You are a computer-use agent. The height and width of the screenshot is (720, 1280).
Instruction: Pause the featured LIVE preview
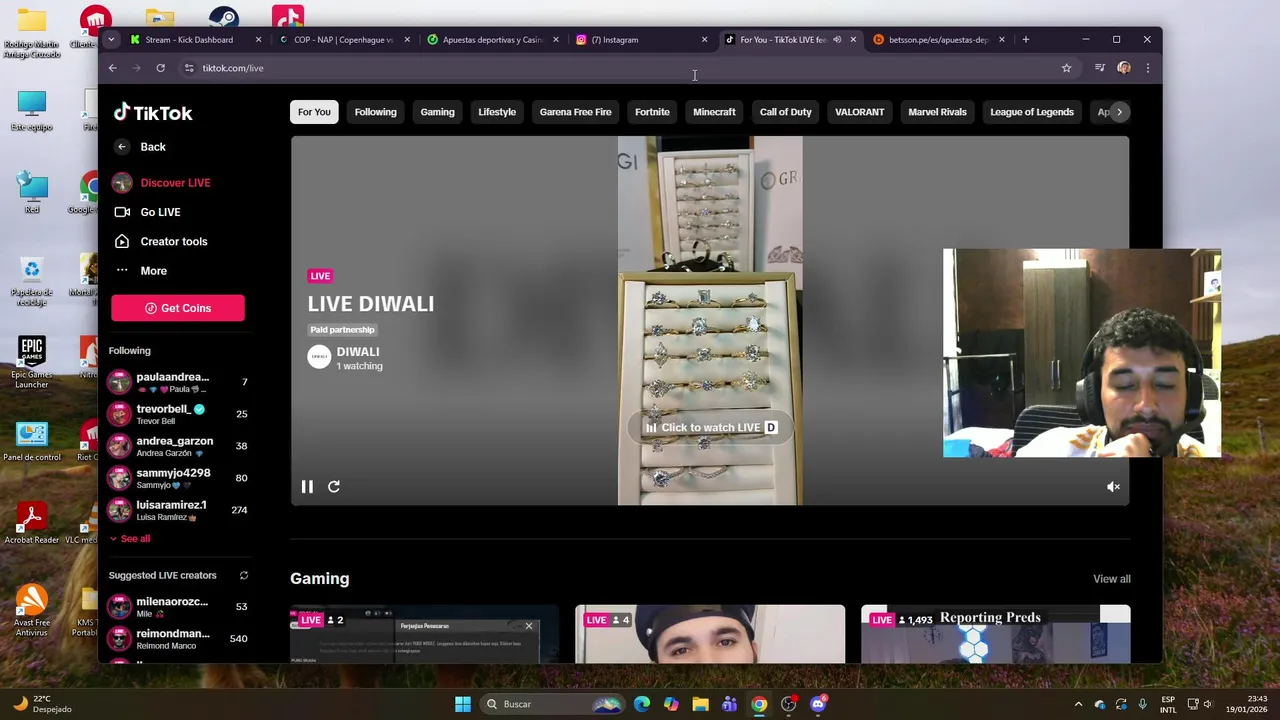(307, 487)
